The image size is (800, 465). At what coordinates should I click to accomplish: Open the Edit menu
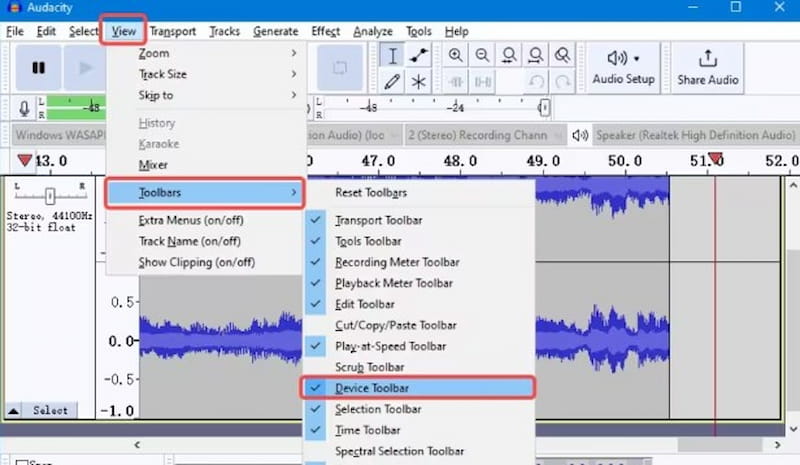pos(46,31)
